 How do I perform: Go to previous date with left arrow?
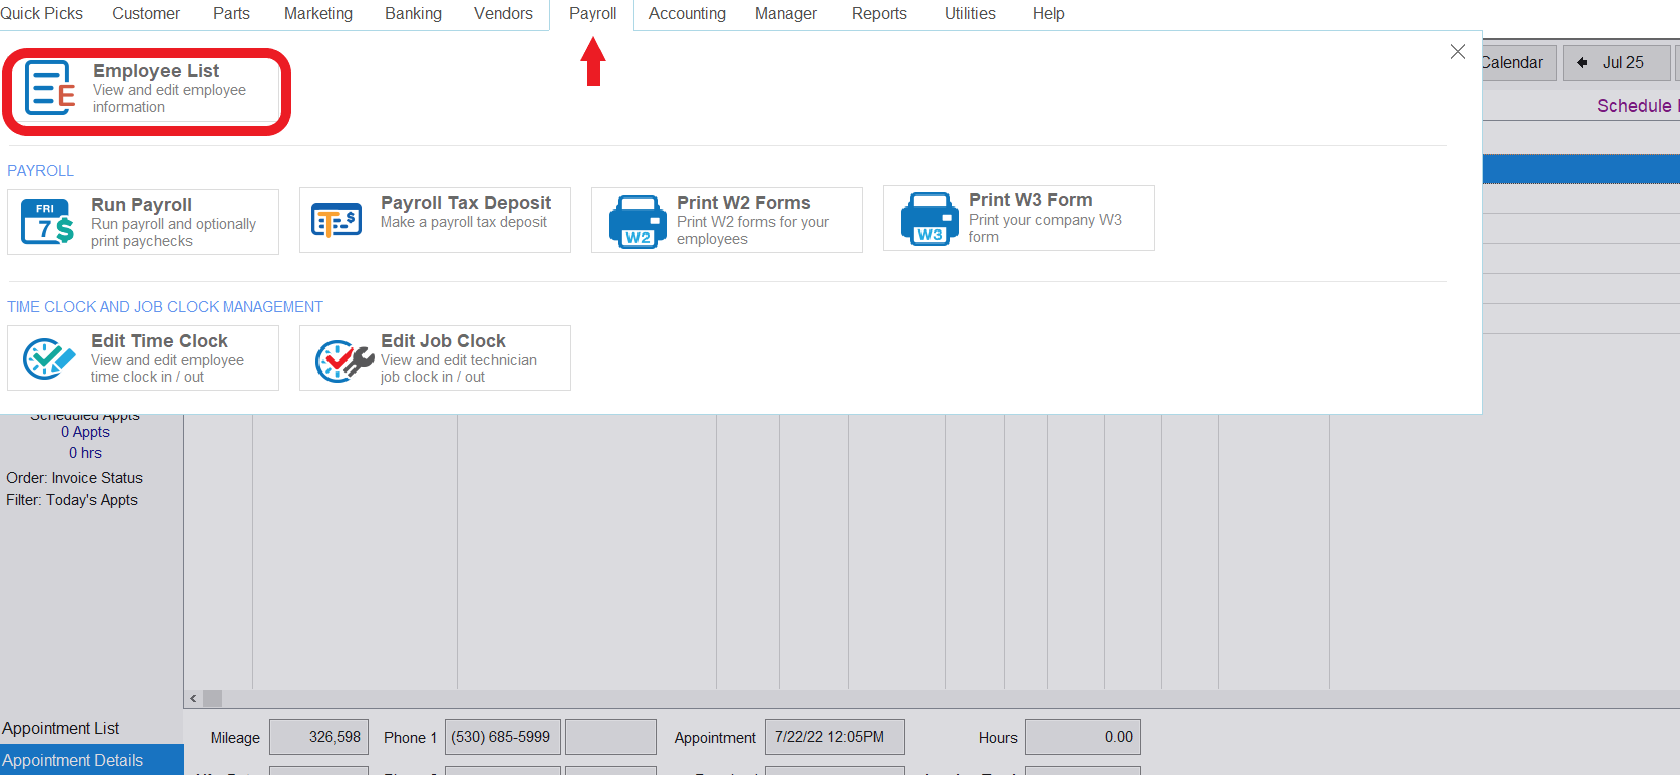[1582, 62]
